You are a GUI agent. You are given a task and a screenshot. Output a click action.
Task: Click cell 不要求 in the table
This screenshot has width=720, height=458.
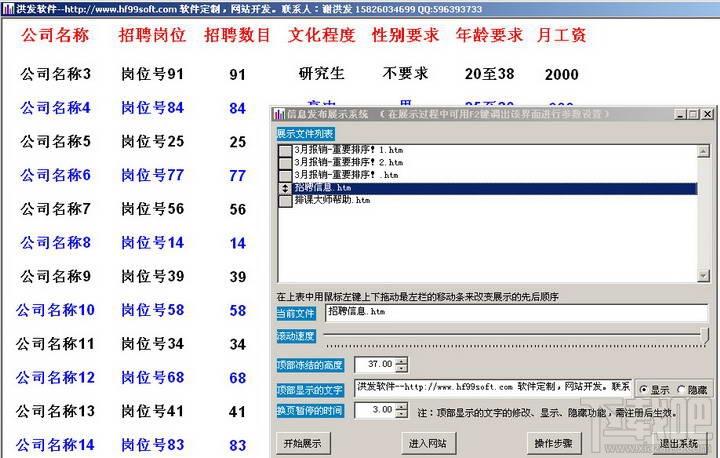405,74
